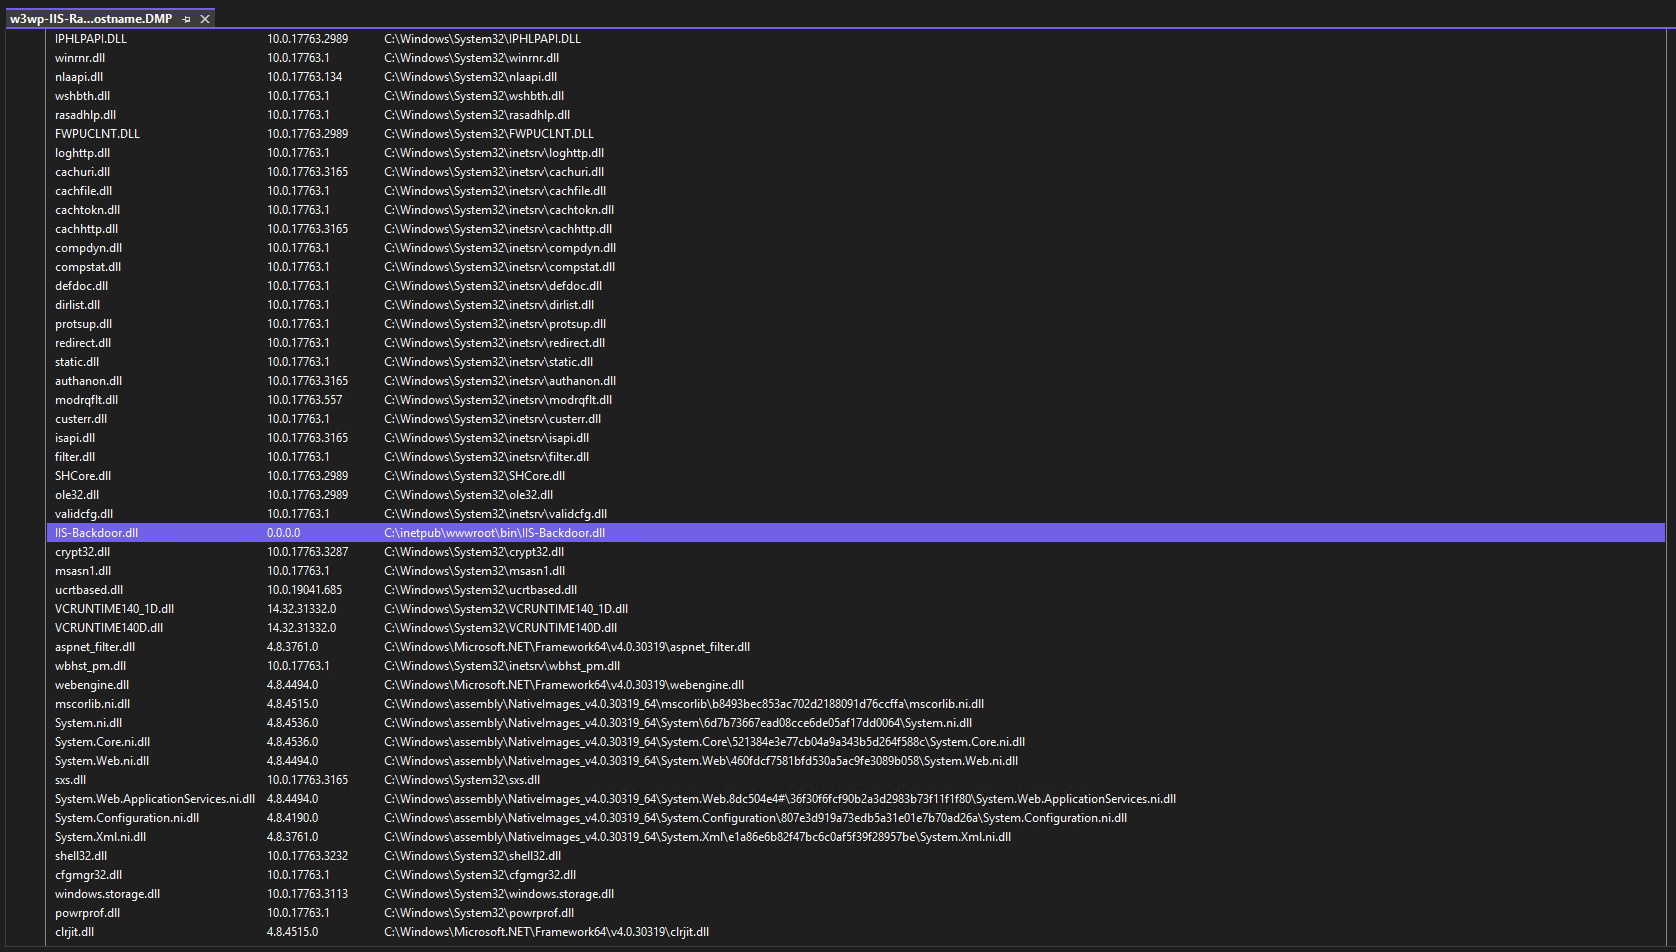Select compstat.dll module row
Image resolution: width=1676 pixels, height=952 pixels.
click(x=856, y=267)
